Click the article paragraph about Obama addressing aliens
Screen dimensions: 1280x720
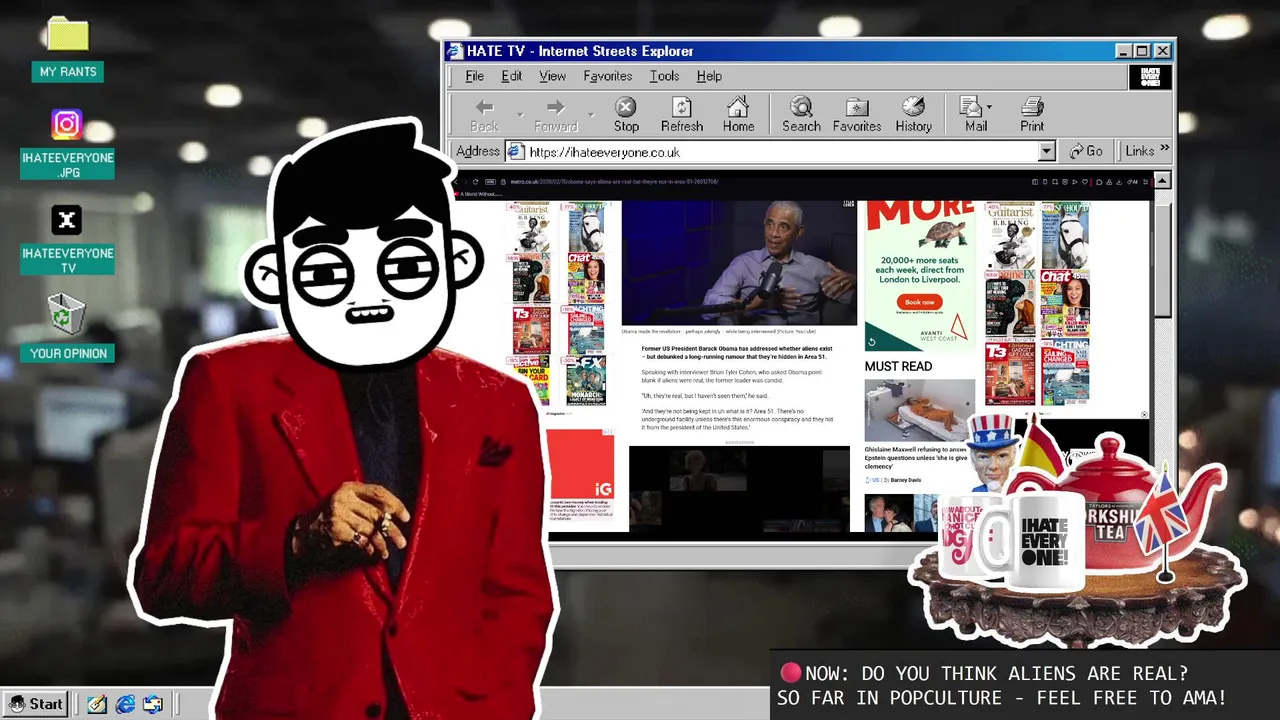click(x=737, y=353)
